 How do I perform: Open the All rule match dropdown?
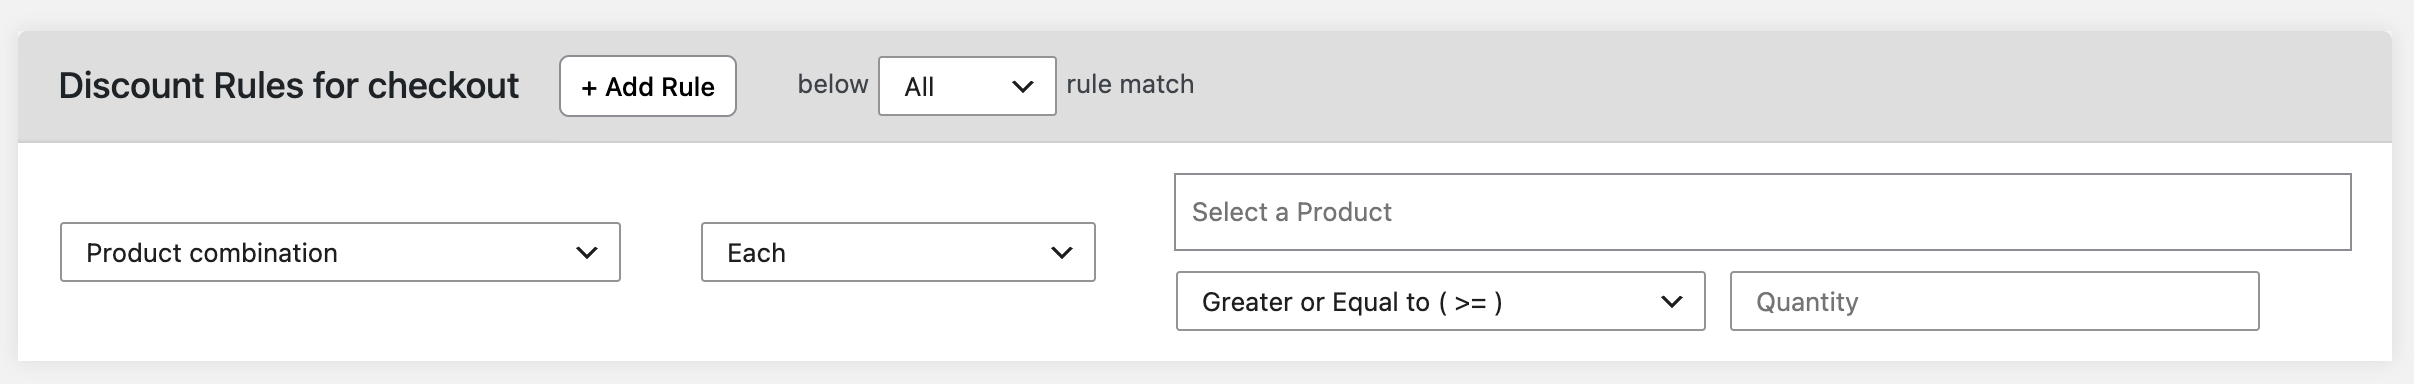[x=967, y=86]
